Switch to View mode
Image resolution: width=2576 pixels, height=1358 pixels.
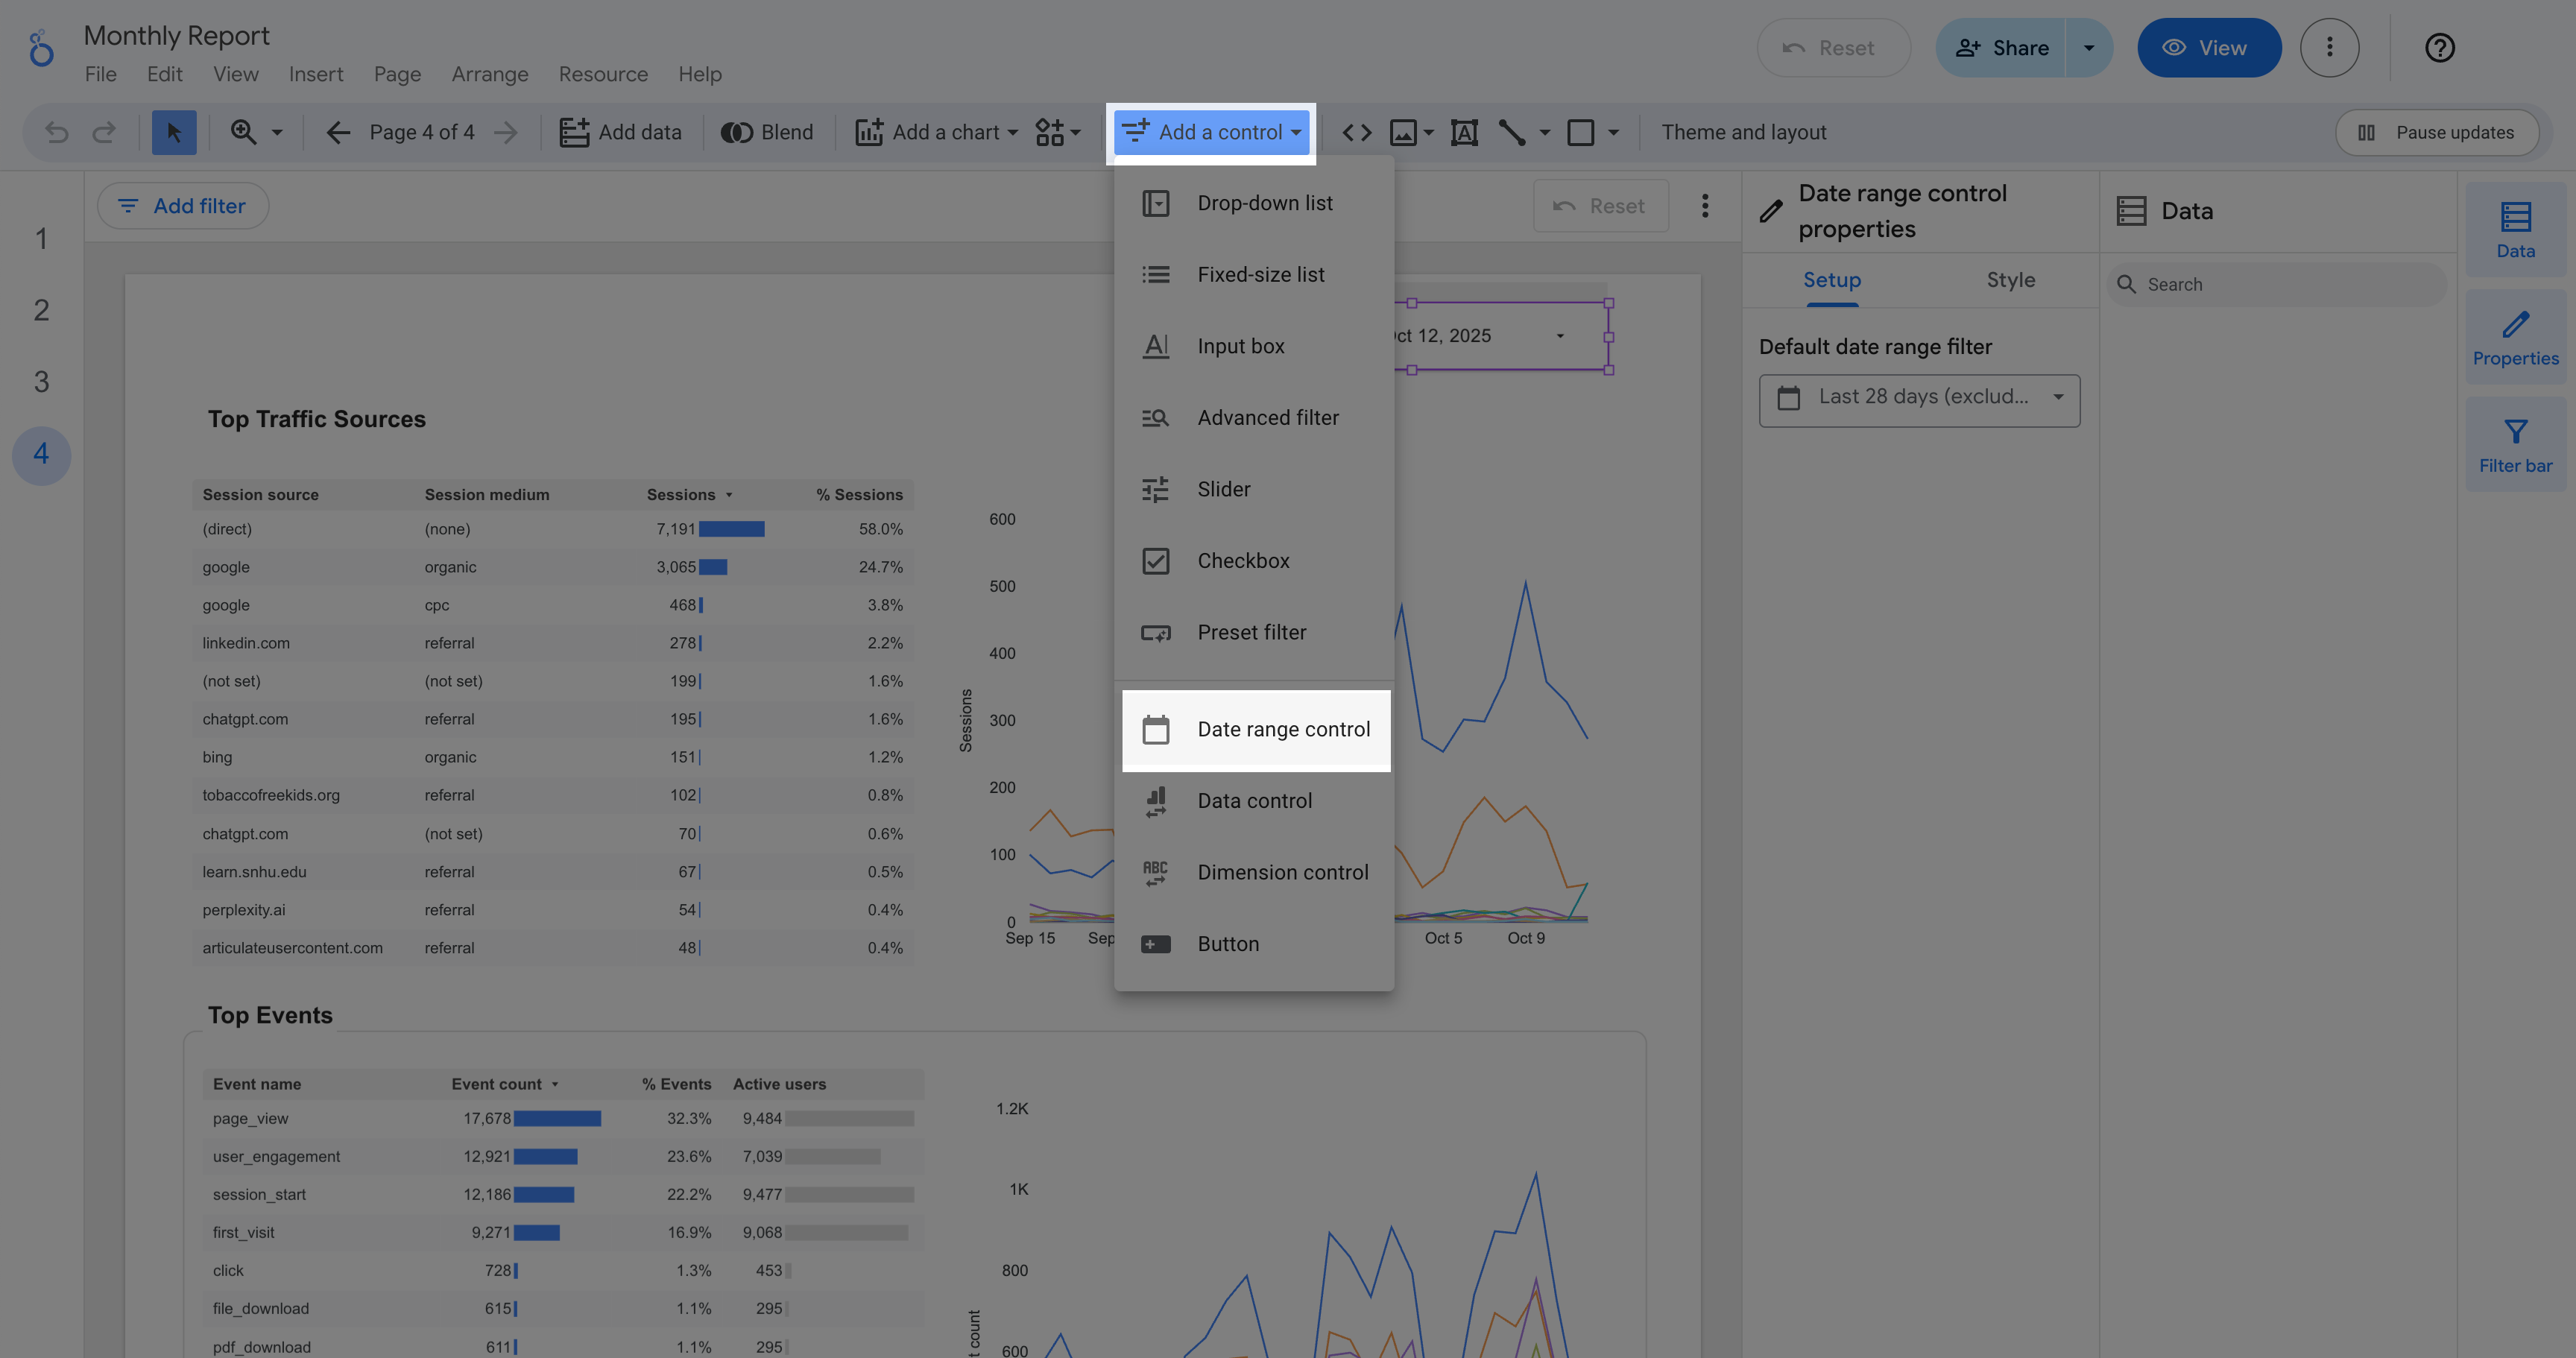(x=2209, y=47)
